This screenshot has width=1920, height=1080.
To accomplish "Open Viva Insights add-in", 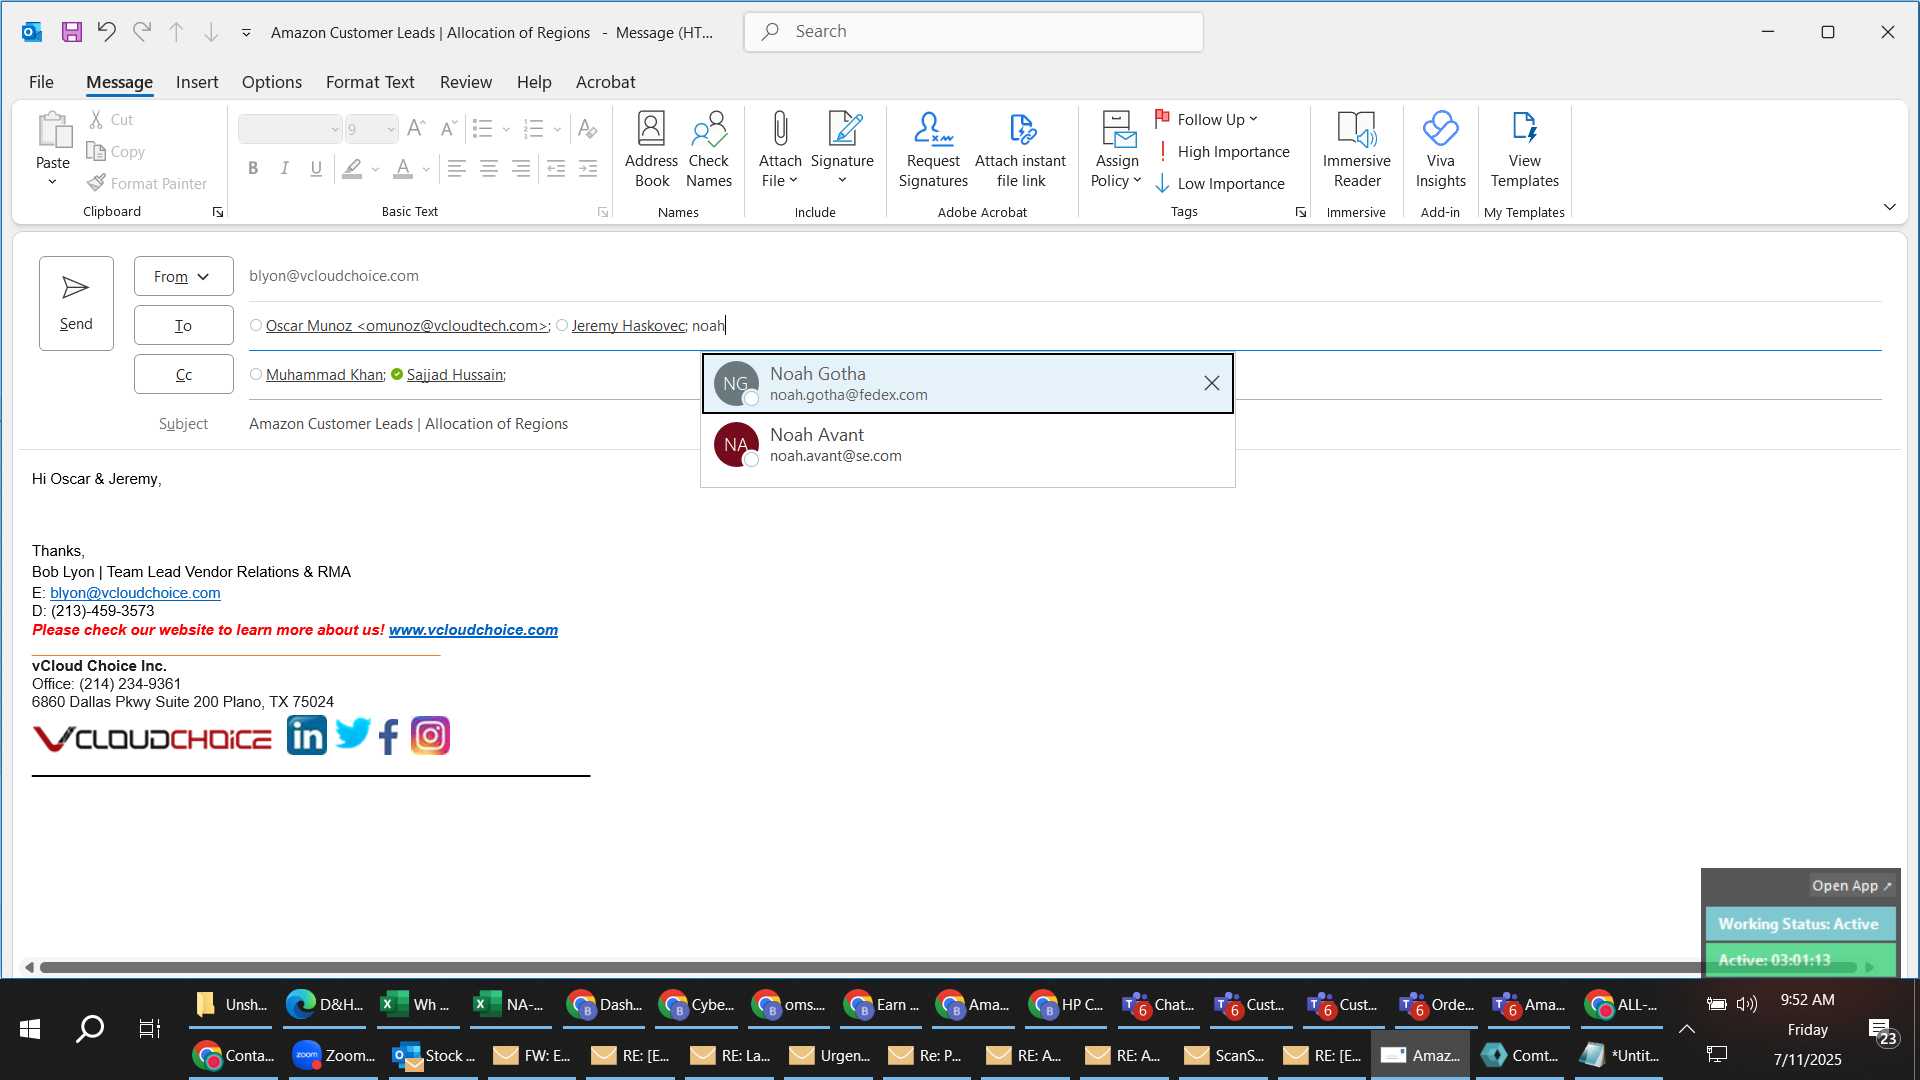I will click(1440, 149).
